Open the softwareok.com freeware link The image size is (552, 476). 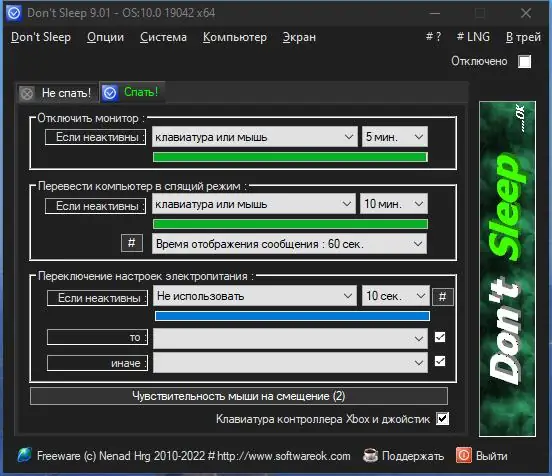(194, 456)
